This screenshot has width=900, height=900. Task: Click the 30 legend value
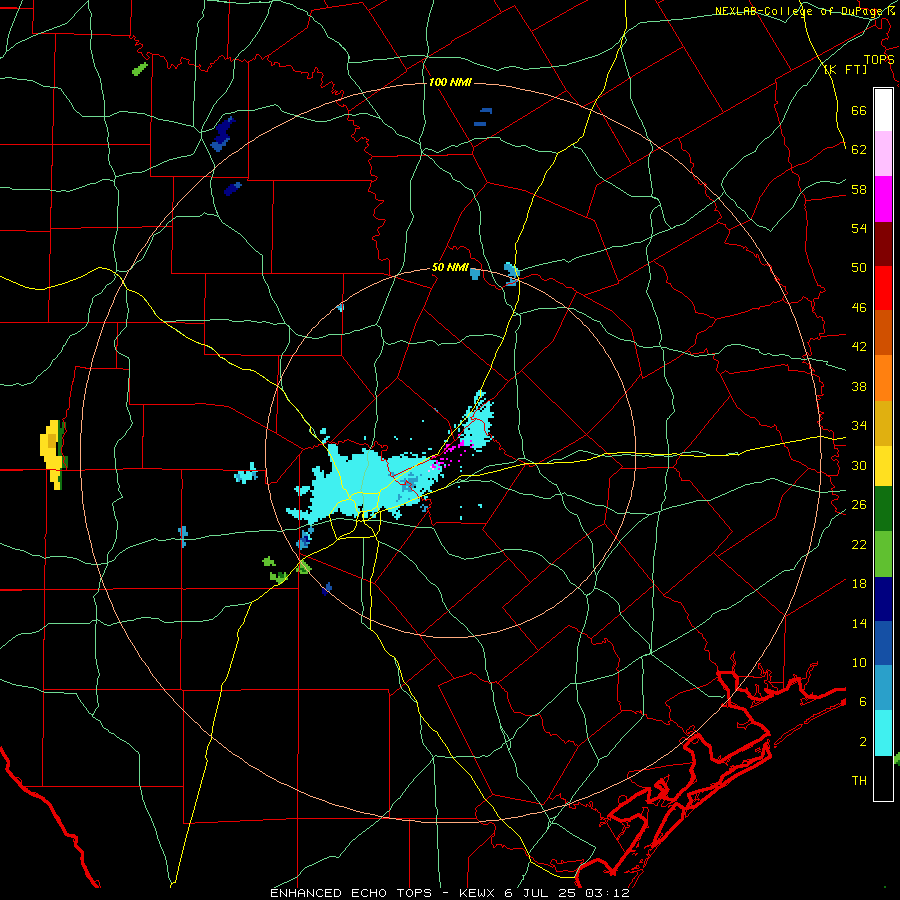click(x=859, y=465)
